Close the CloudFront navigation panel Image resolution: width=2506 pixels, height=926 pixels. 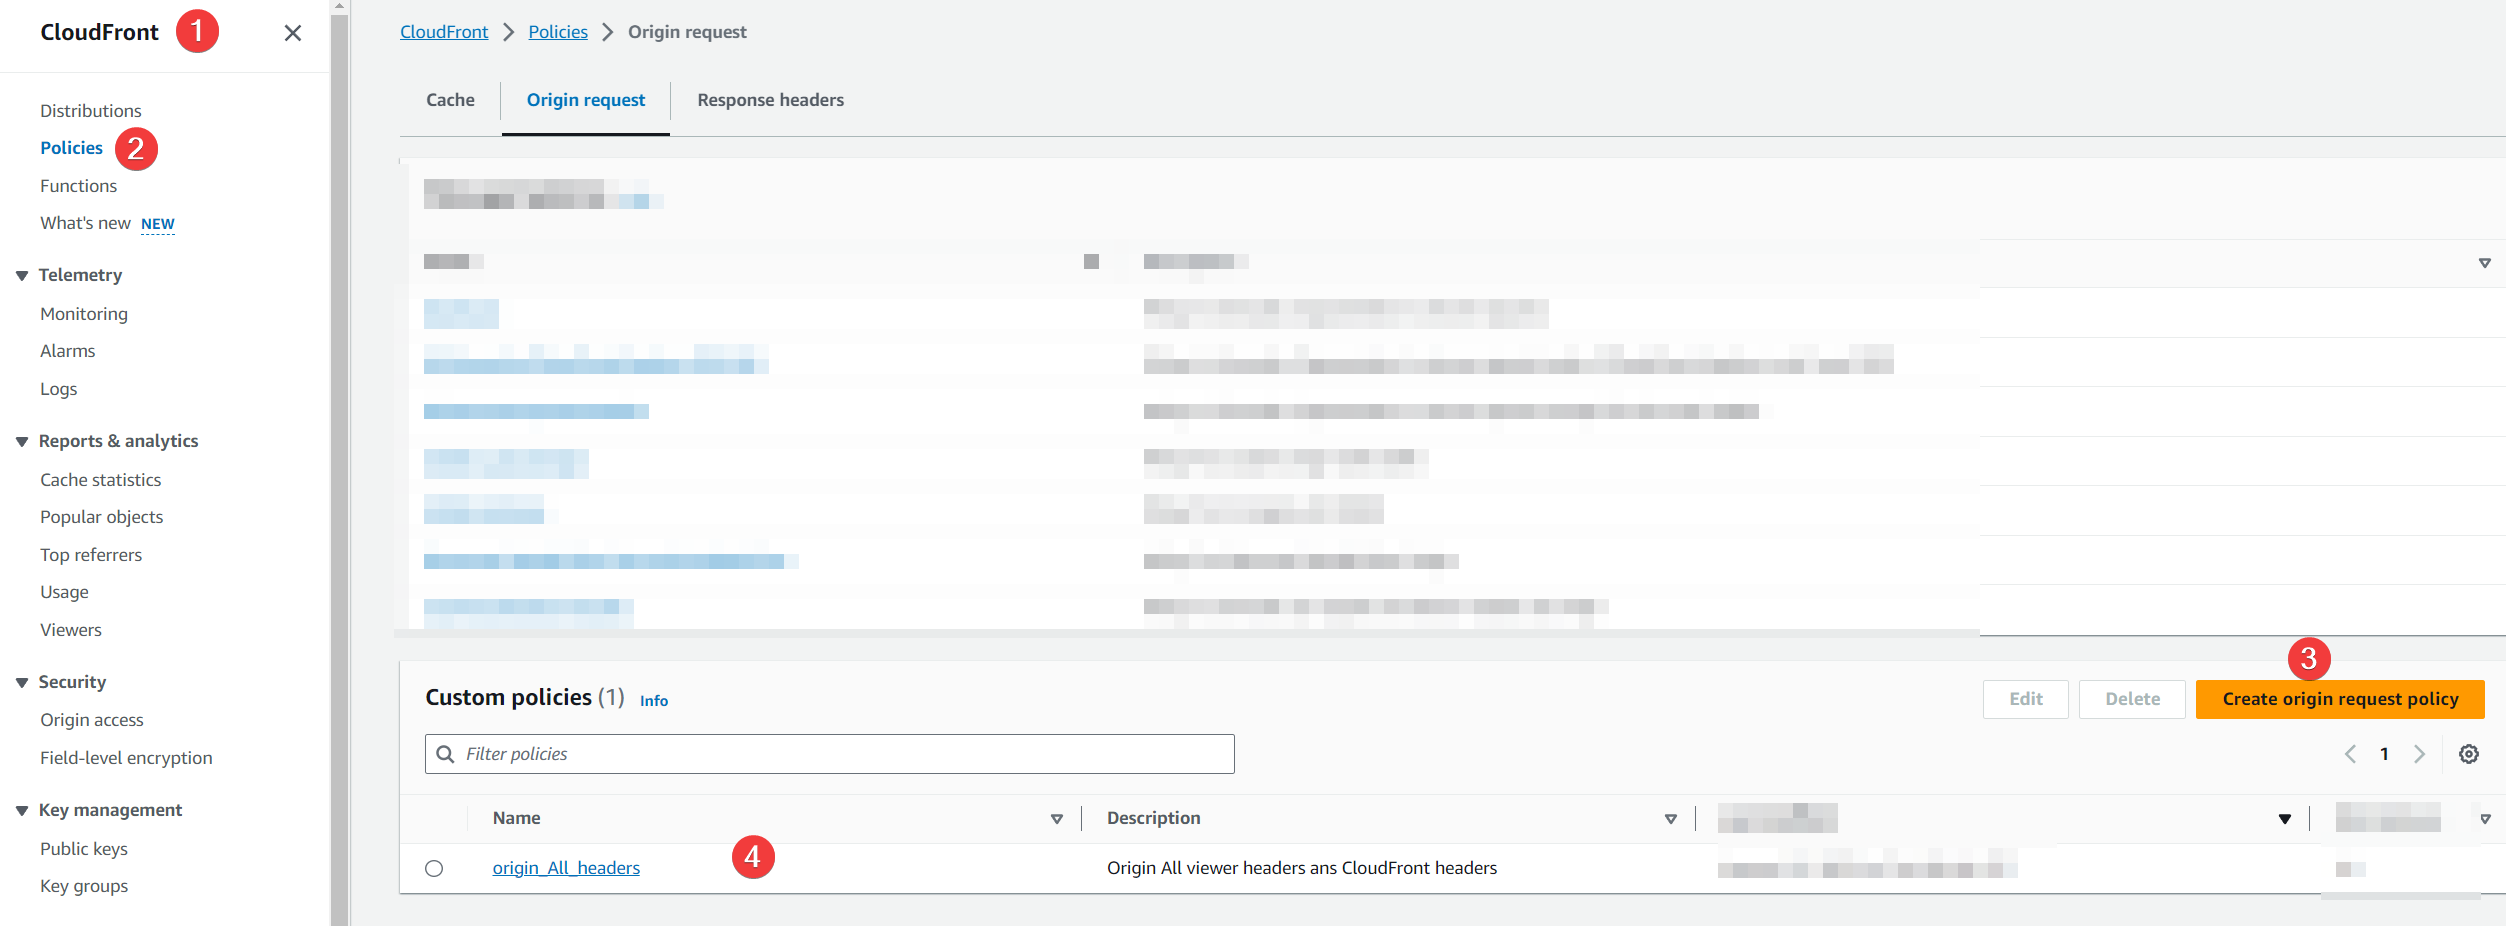click(x=292, y=33)
